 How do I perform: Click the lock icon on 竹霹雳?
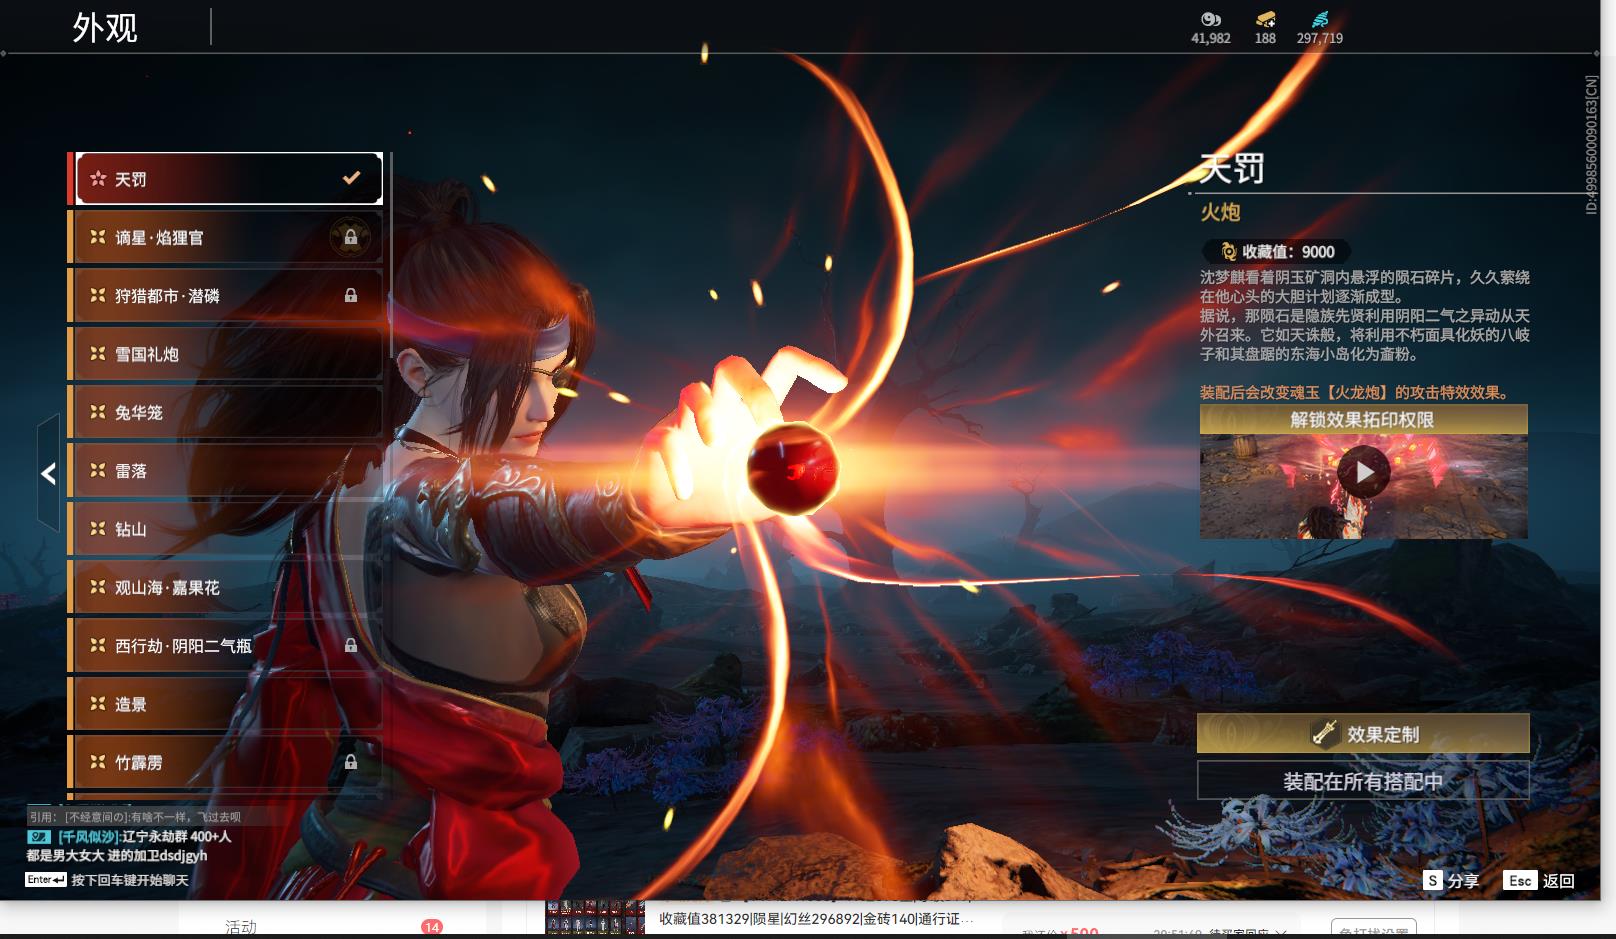pyautogui.click(x=351, y=762)
